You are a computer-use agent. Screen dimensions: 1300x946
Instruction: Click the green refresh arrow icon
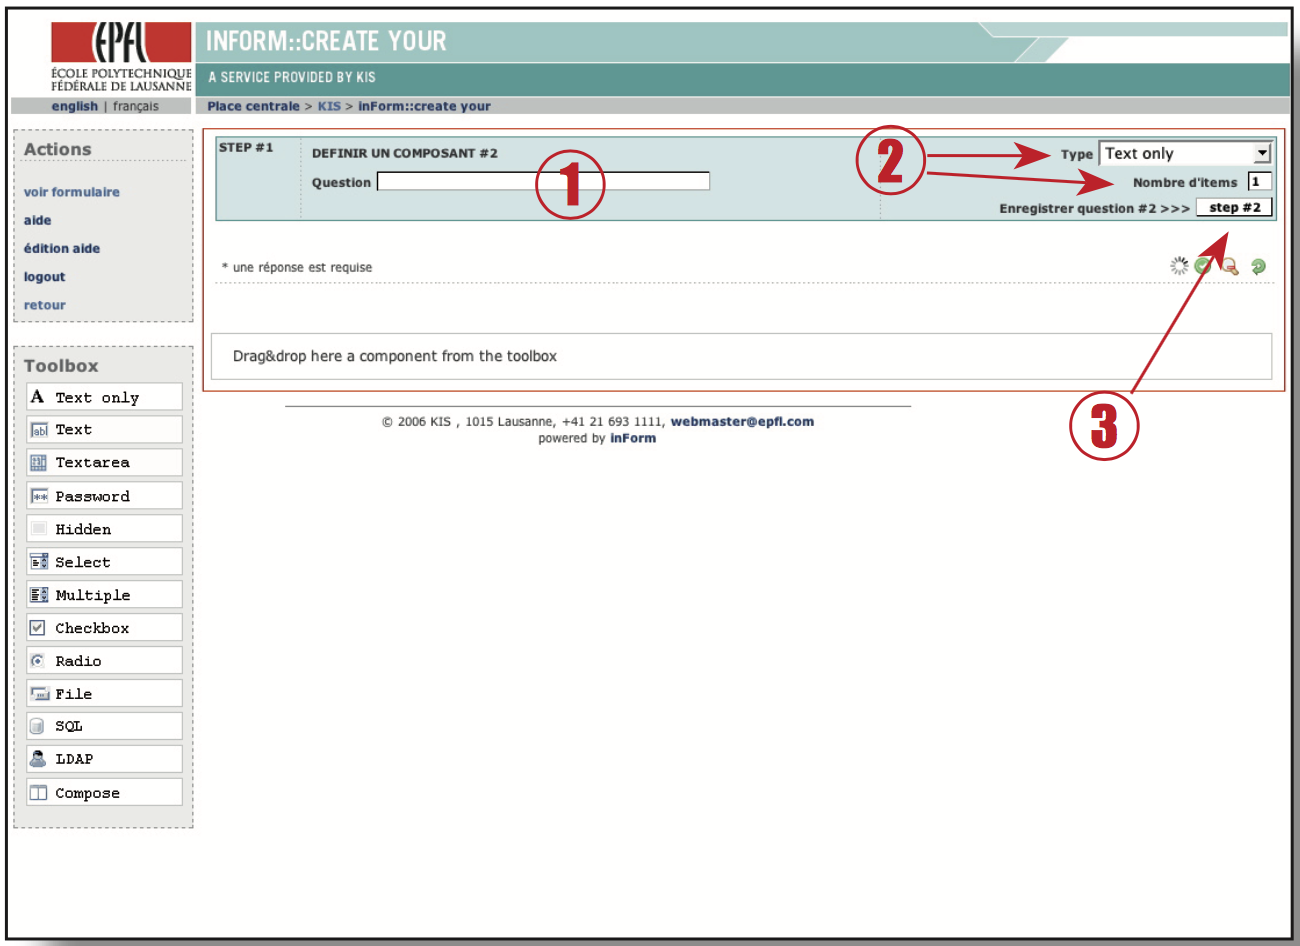pyautogui.click(x=1258, y=266)
